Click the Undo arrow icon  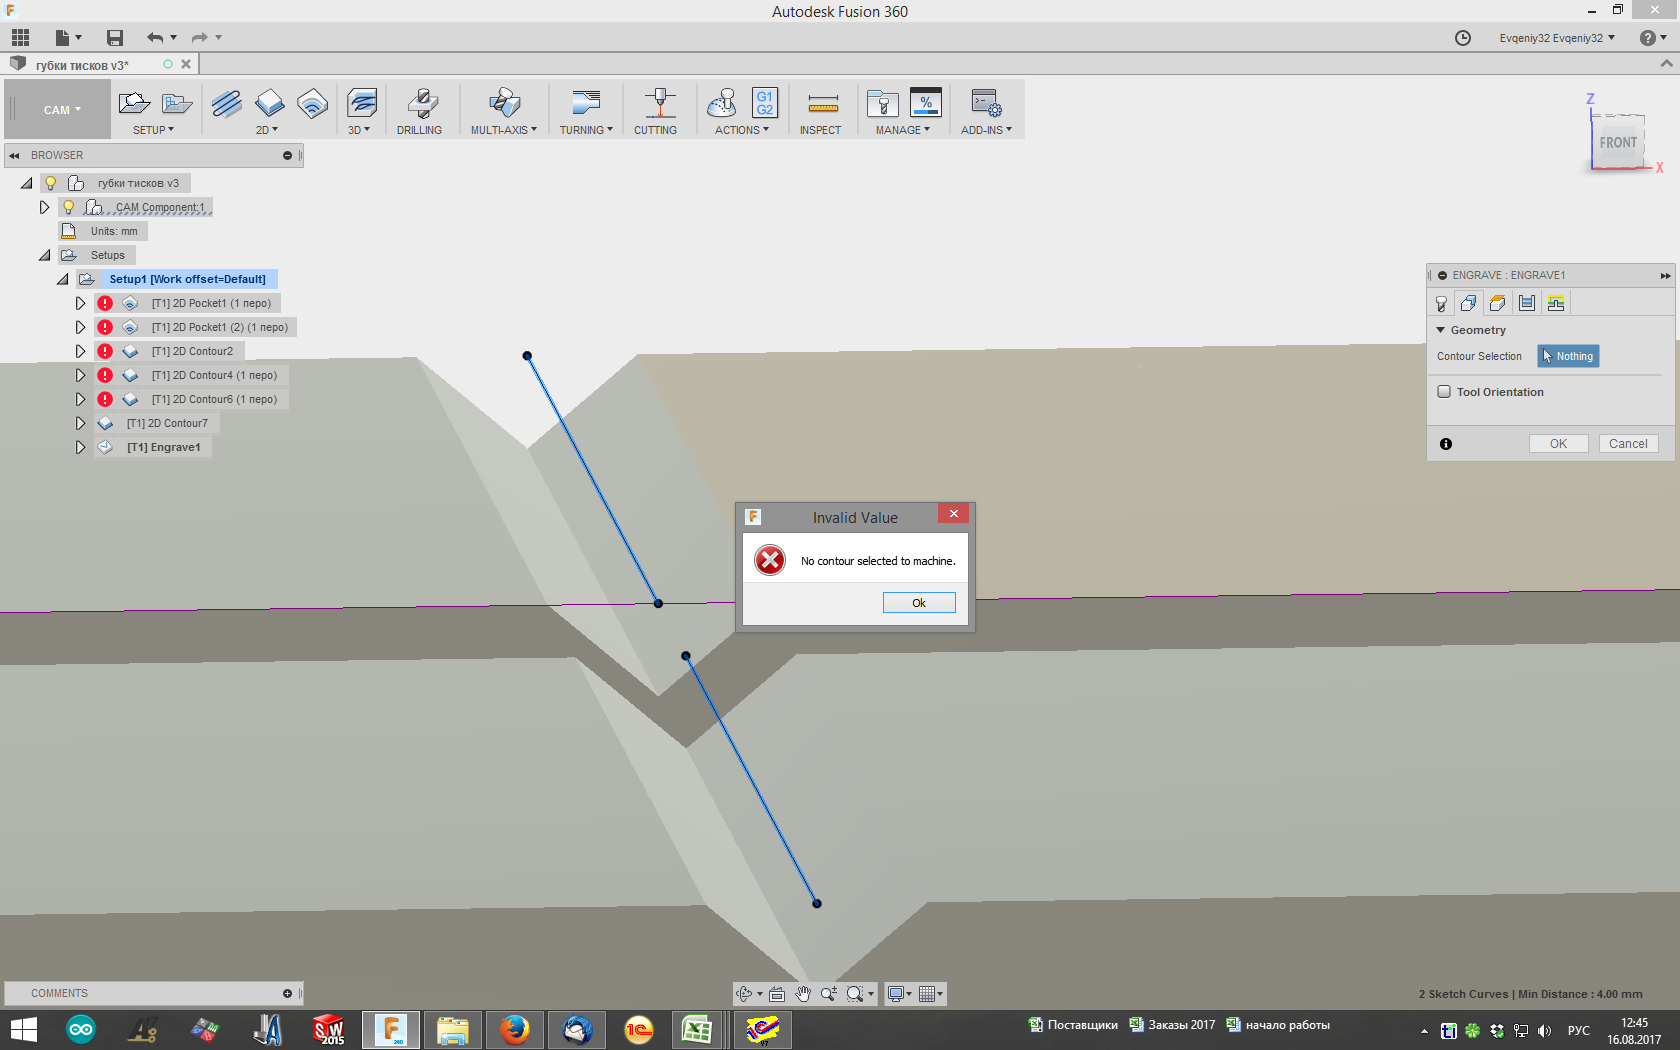155,38
